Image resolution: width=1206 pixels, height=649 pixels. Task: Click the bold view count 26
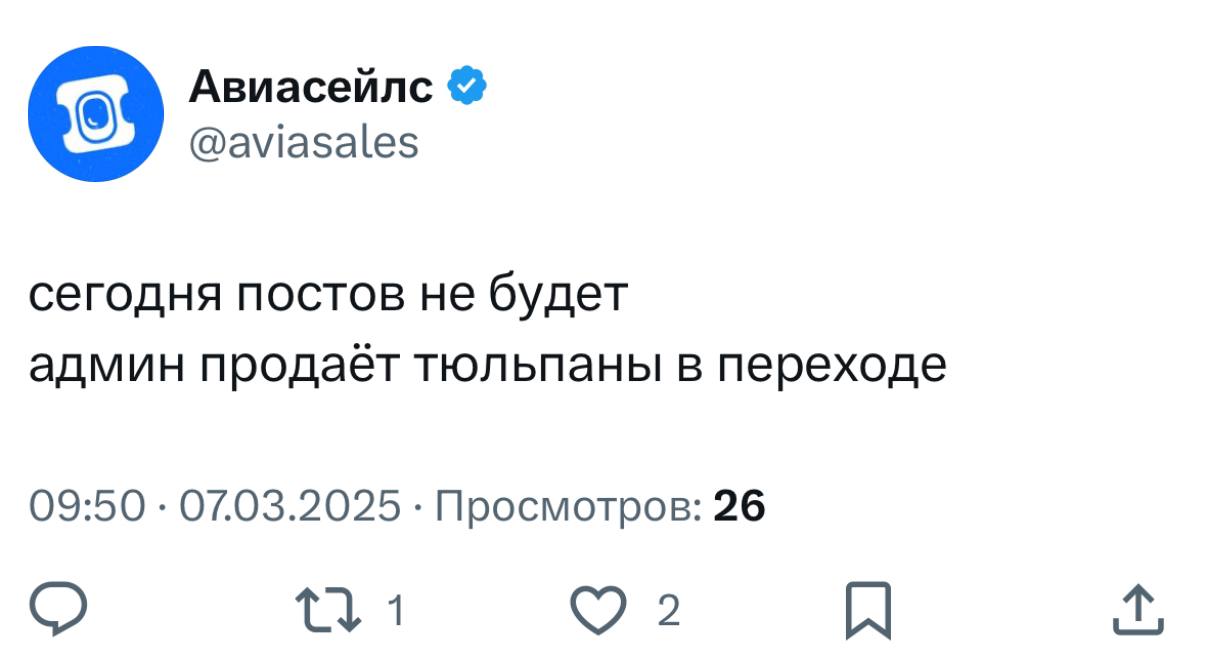(x=738, y=507)
